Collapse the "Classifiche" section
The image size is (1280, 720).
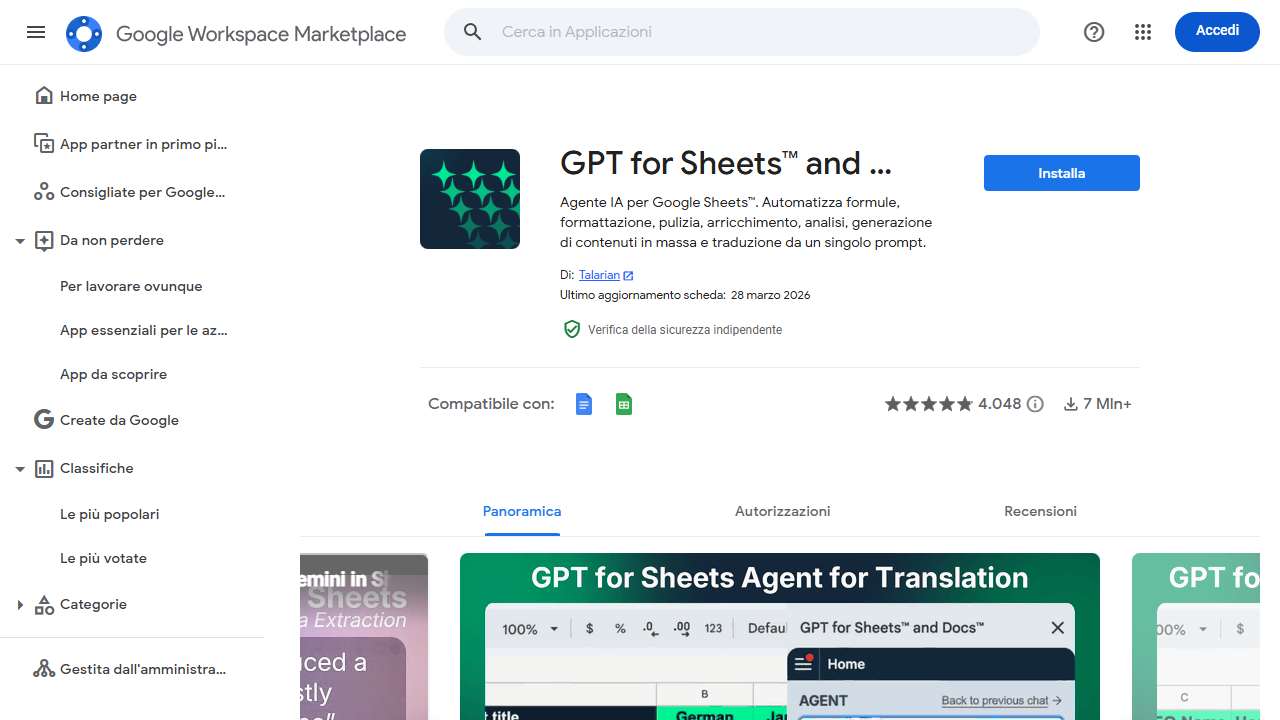[x=20, y=468]
